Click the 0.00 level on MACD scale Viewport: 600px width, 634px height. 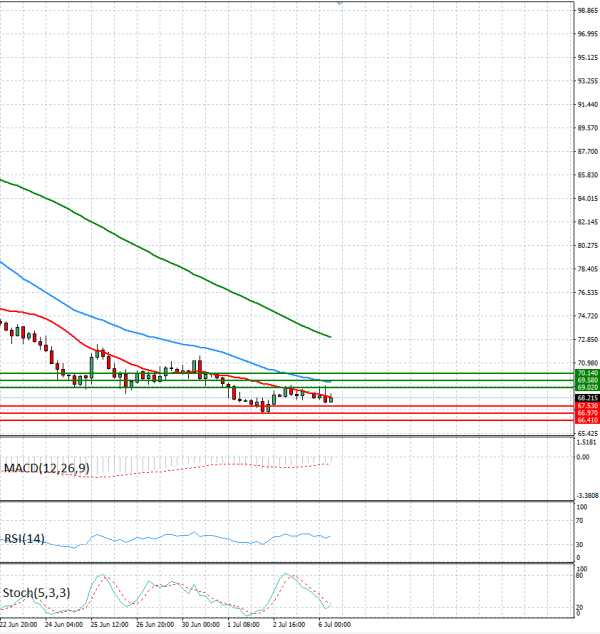point(583,457)
